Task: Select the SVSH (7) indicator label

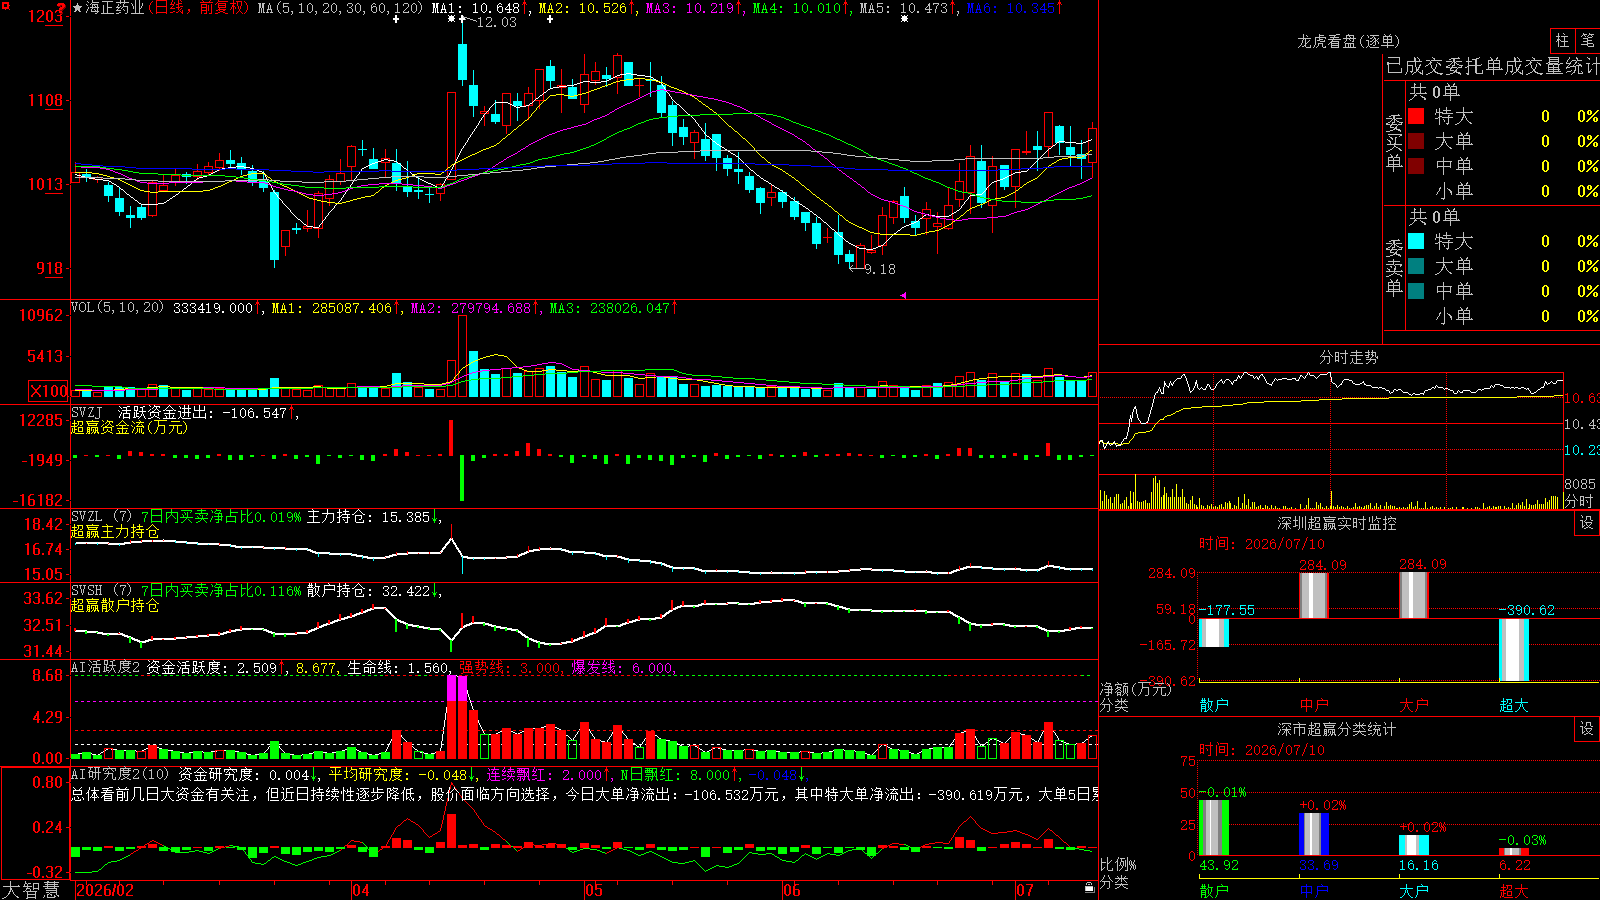Action: tap(102, 591)
